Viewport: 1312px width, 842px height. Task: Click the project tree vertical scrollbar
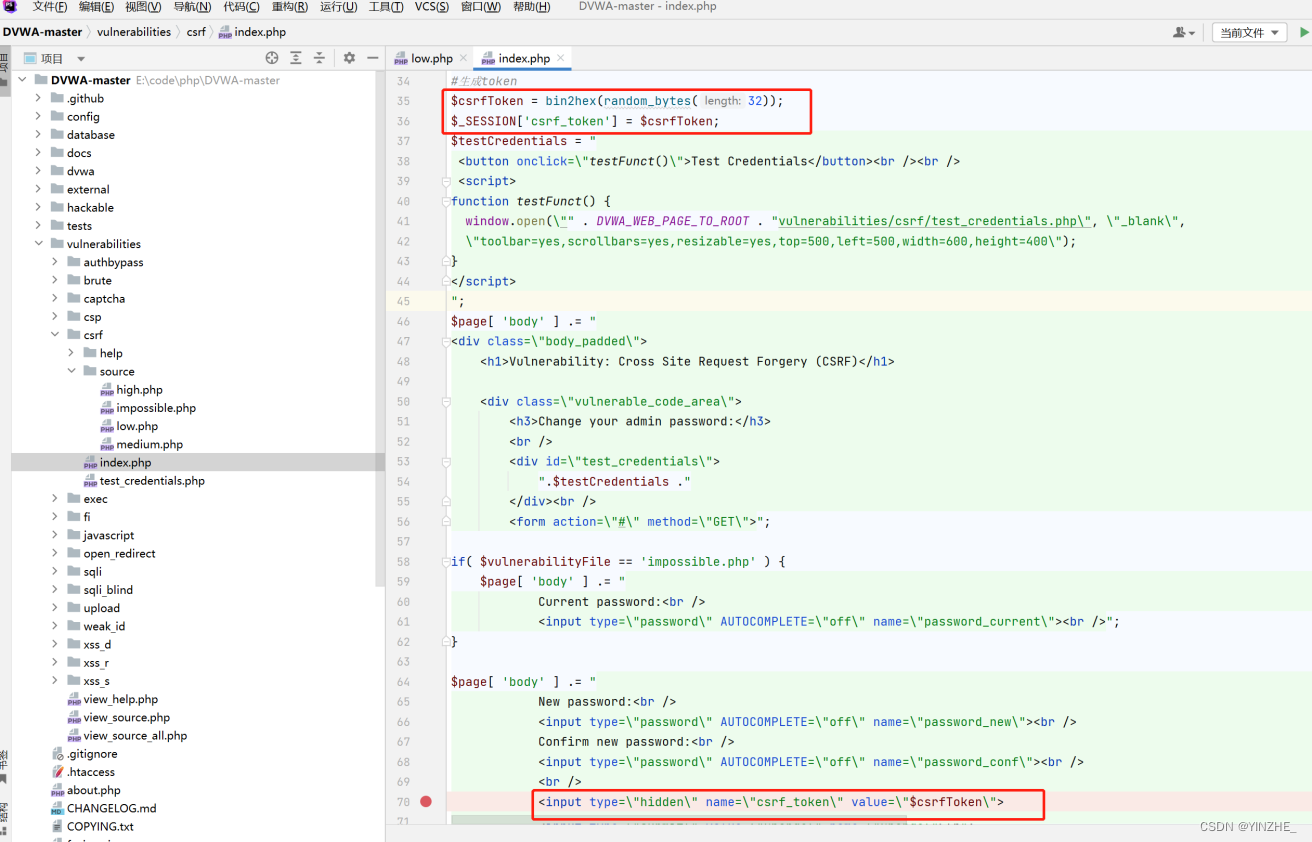pos(380,330)
